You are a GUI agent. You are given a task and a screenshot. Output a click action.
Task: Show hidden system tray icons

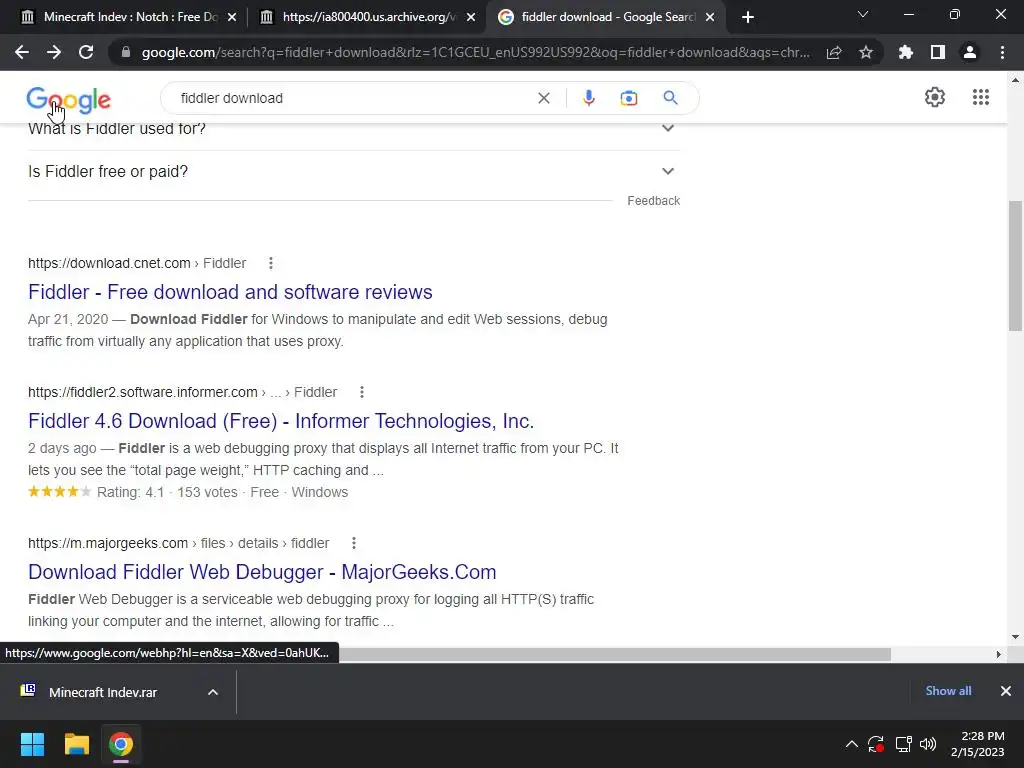tap(852, 744)
